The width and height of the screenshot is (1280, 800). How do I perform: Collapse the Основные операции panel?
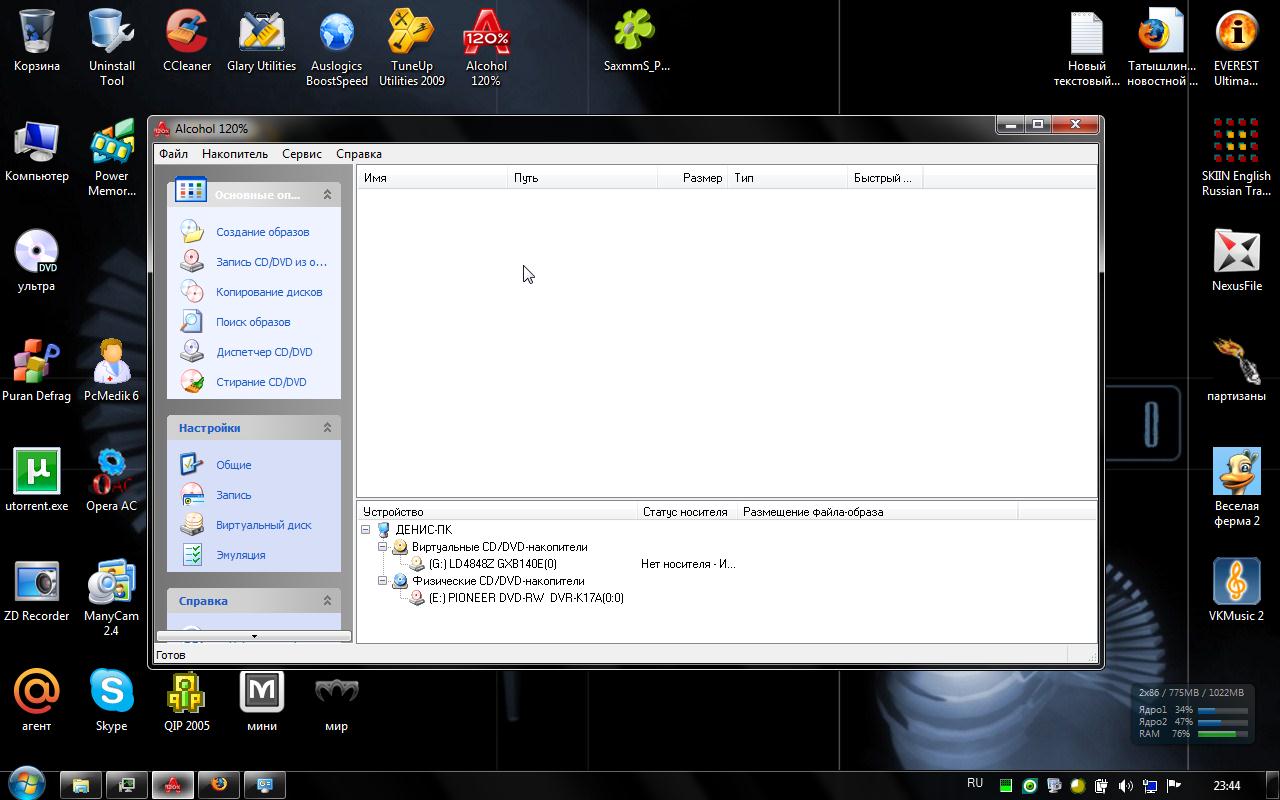[327, 195]
